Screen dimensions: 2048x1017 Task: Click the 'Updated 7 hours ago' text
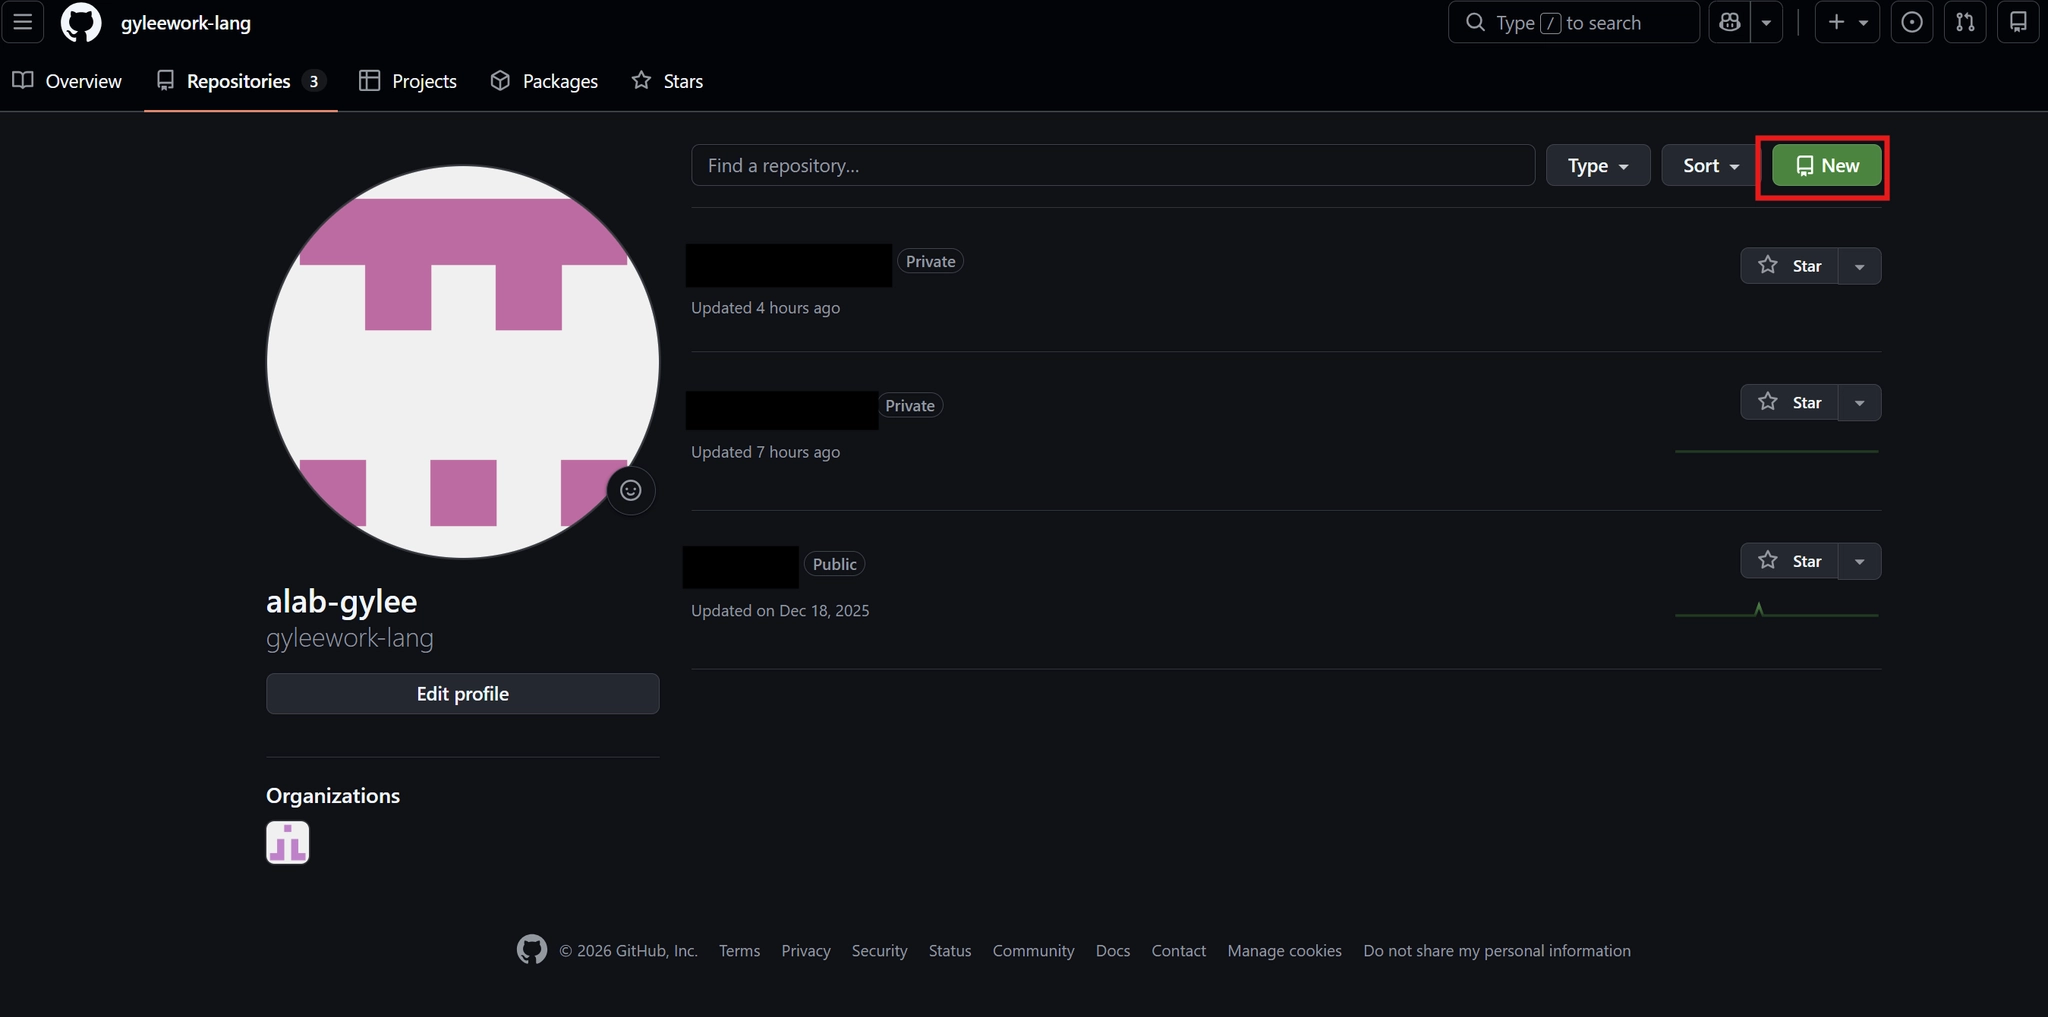(766, 452)
